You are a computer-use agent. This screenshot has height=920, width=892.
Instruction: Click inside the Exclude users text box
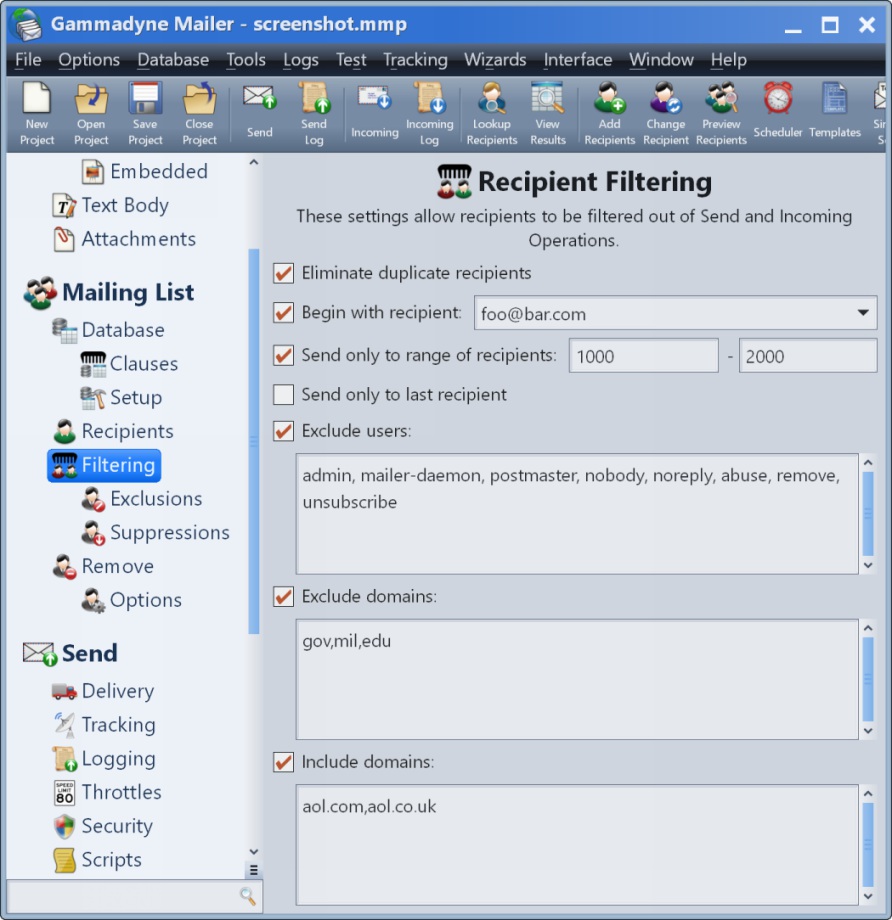coord(577,514)
